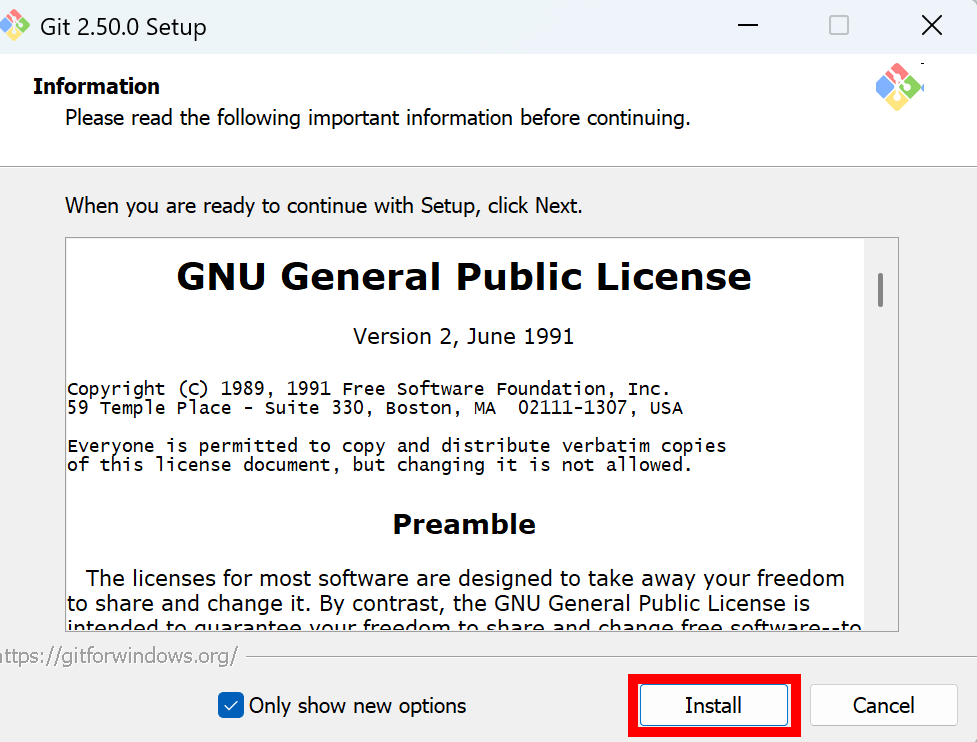The height and width of the screenshot is (742, 977).
Task: Click the "Information" page title
Action: click(97, 87)
